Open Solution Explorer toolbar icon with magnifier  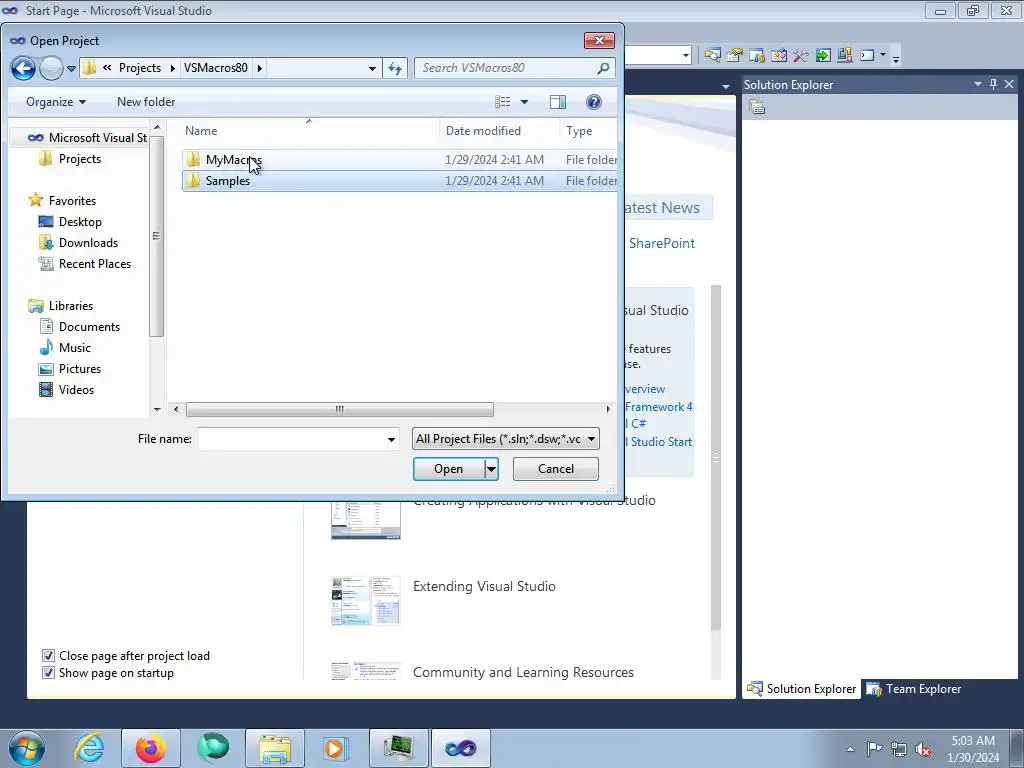[712, 56]
